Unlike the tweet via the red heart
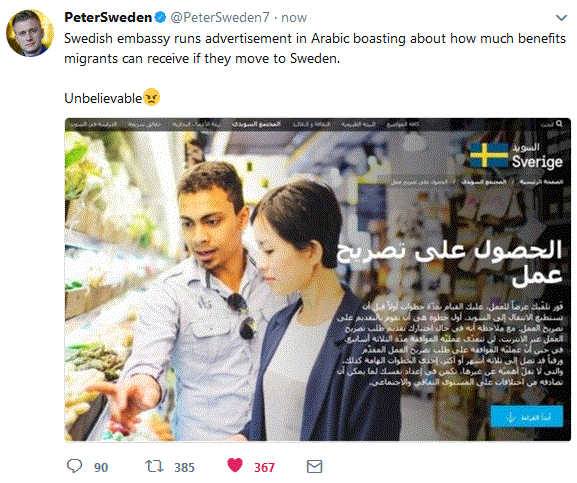 tap(235, 465)
